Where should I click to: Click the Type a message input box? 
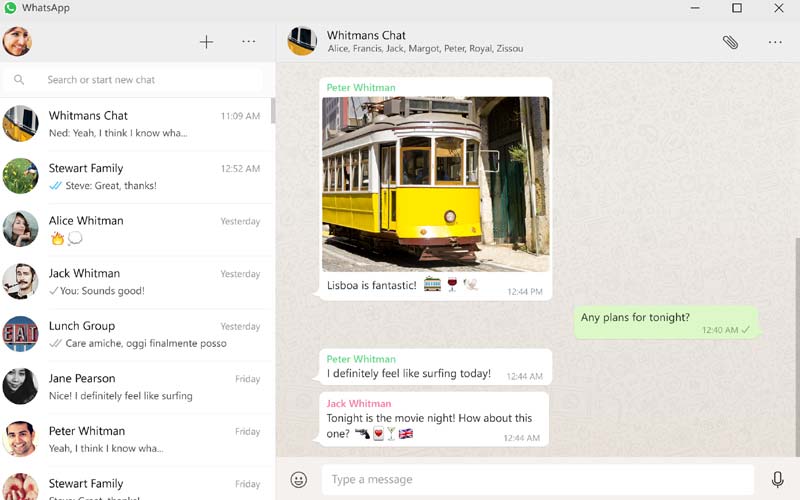(x=537, y=480)
